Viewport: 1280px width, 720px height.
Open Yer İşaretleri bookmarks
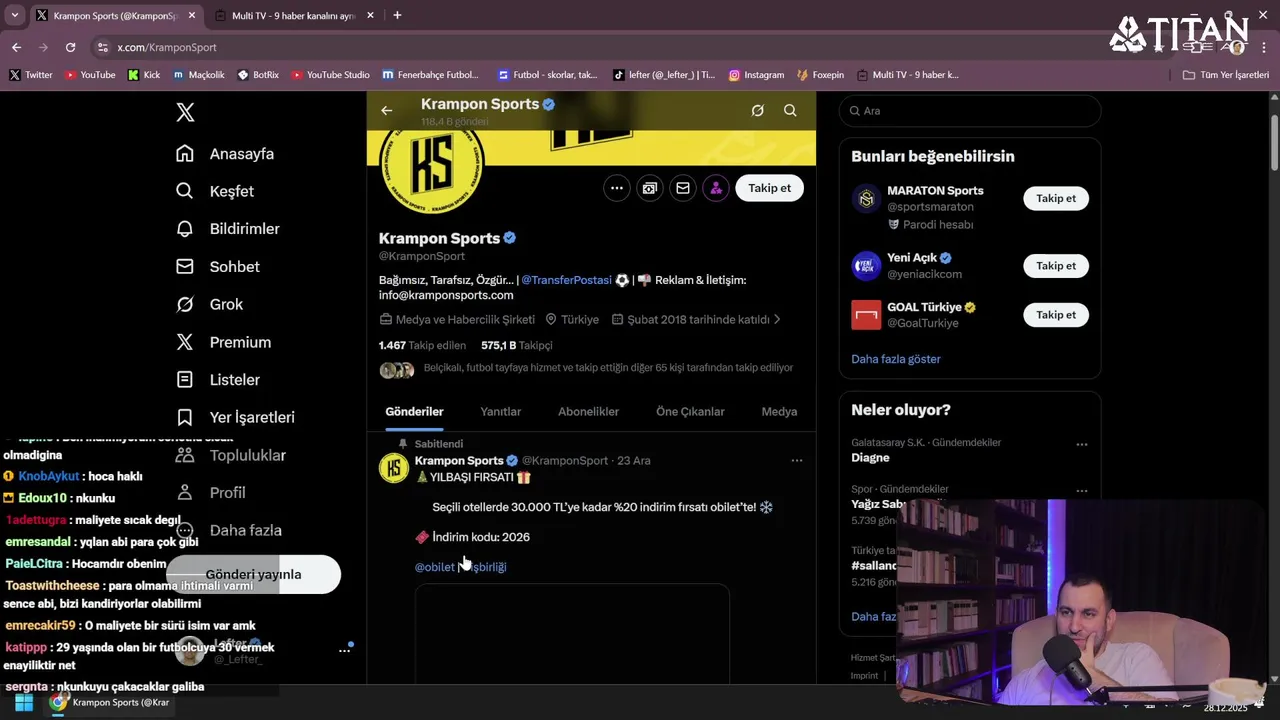(235, 417)
